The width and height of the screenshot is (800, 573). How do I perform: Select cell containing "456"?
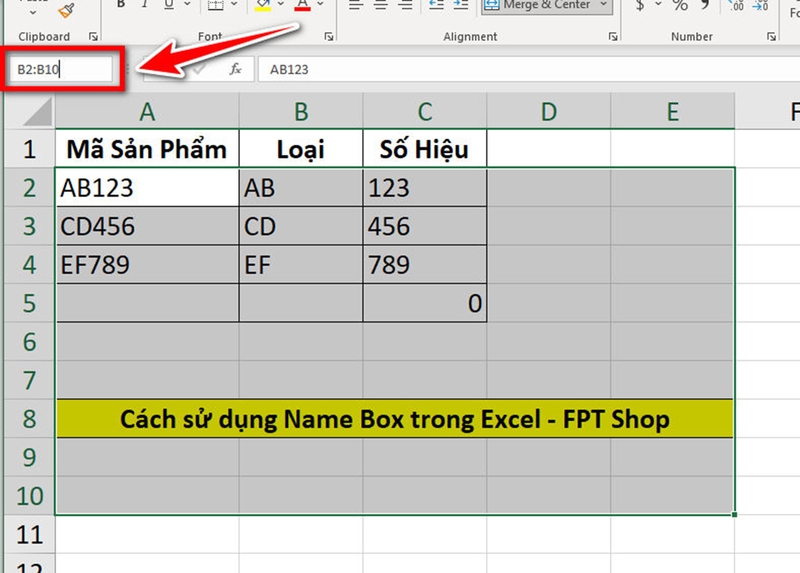(x=425, y=226)
